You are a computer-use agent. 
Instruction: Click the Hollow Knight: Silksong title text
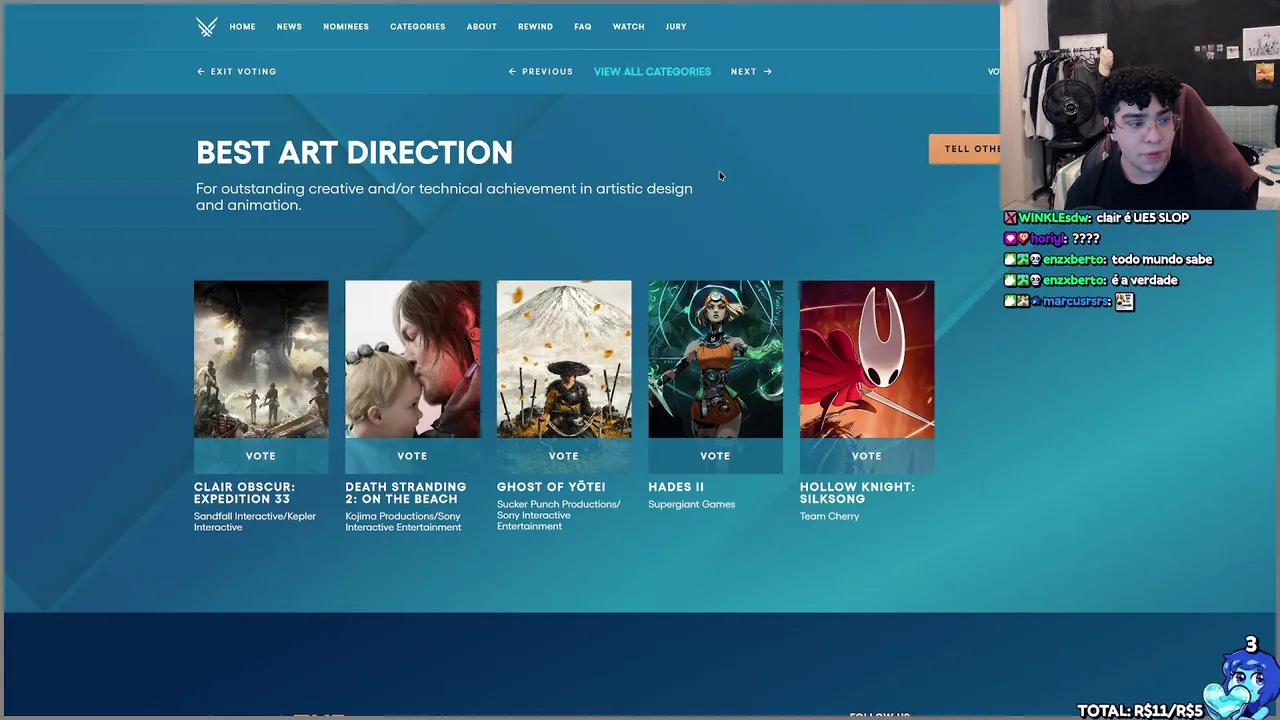(x=857, y=493)
